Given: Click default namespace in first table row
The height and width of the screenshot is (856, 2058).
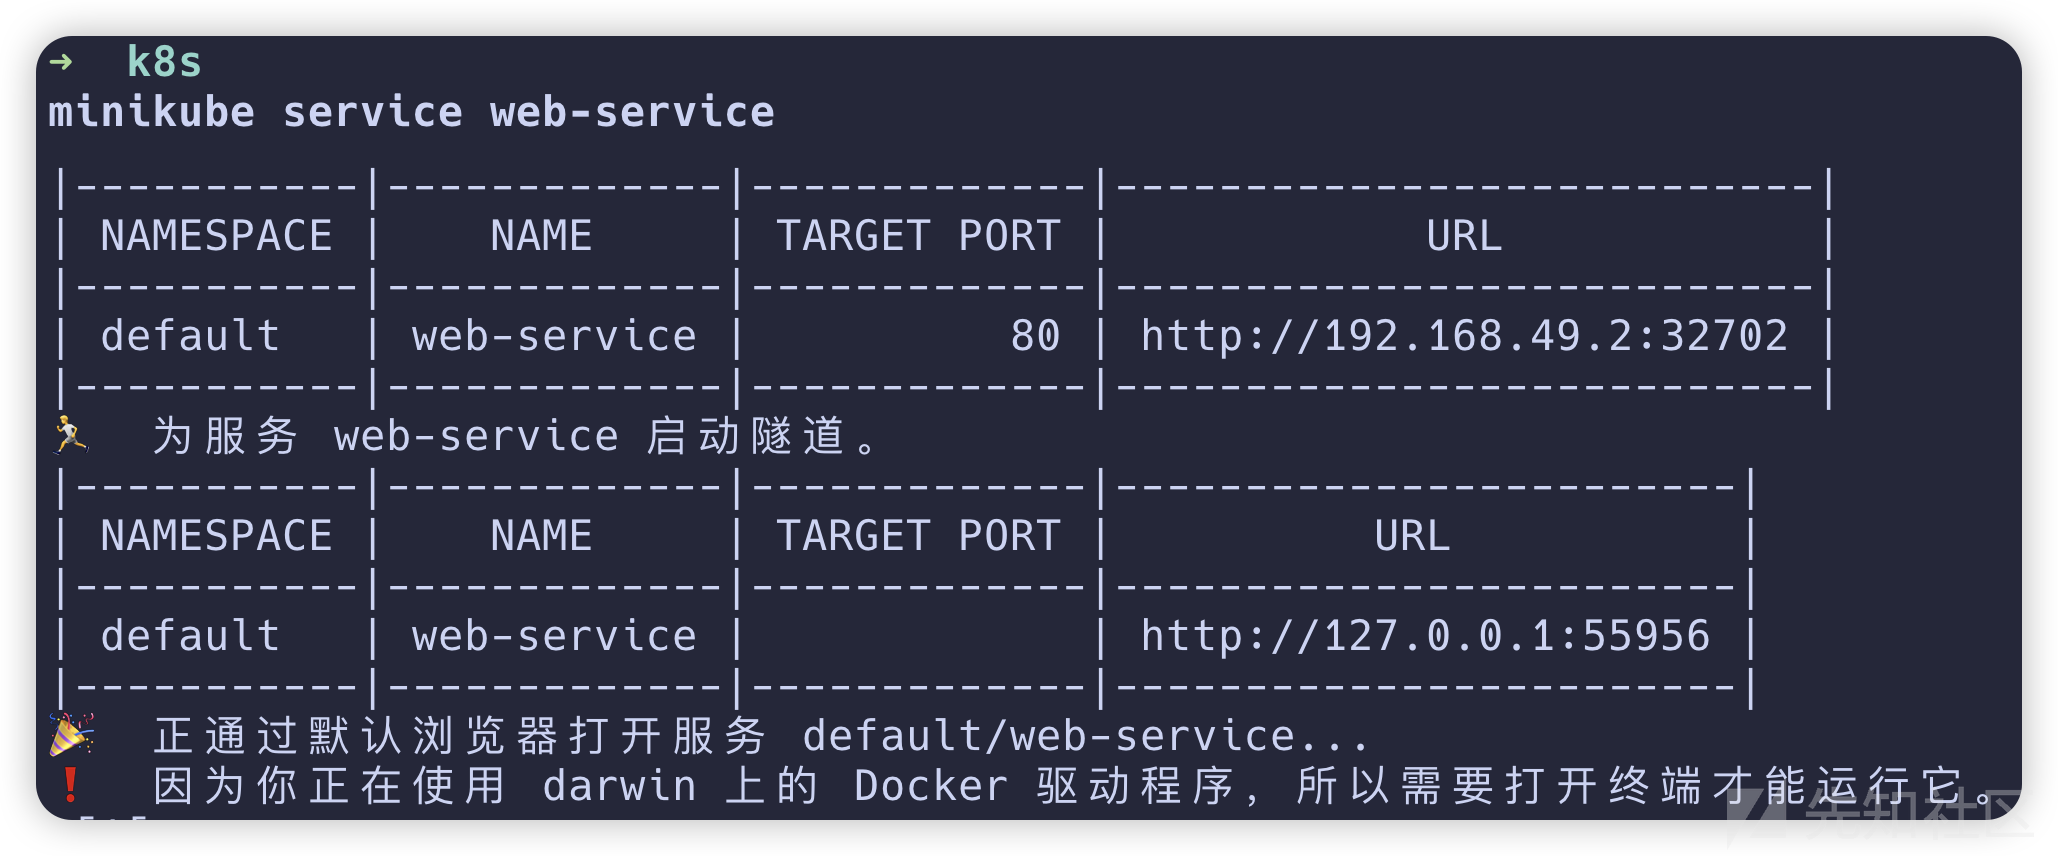Looking at the screenshot, I should 190,336.
